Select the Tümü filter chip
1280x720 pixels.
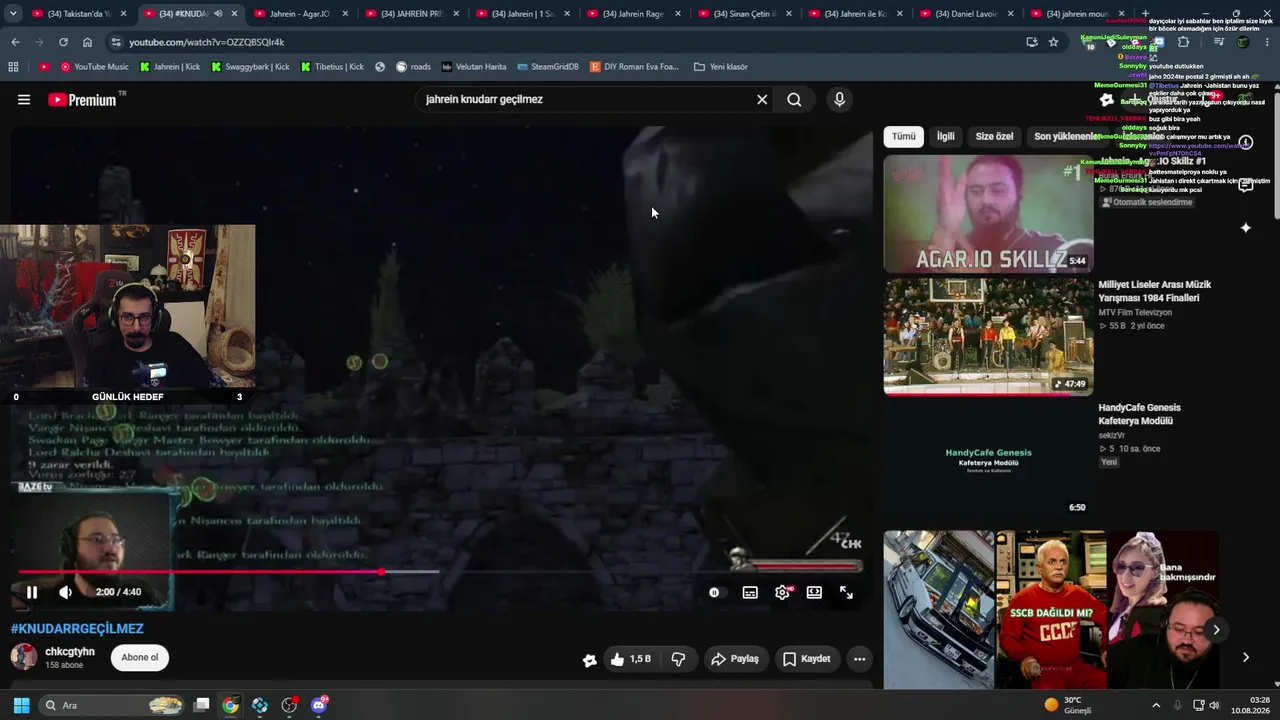click(x=903, y=136)
